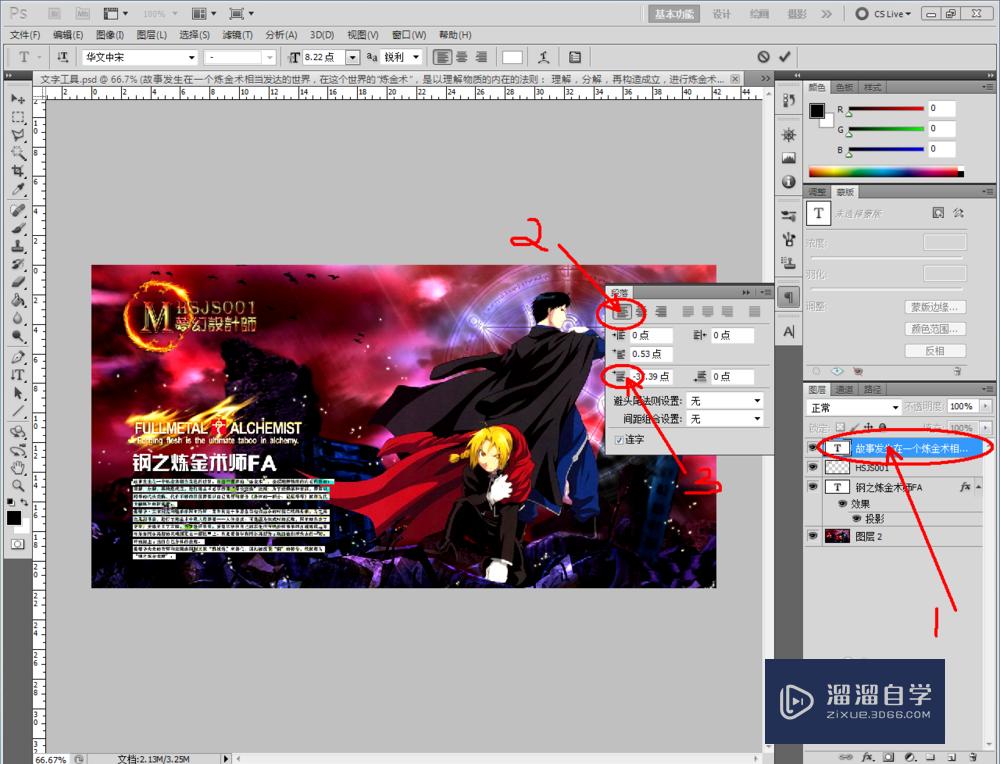Cancel current edits with the circle-slash icon
1000x764 pixels.
(x=764, y=57)
